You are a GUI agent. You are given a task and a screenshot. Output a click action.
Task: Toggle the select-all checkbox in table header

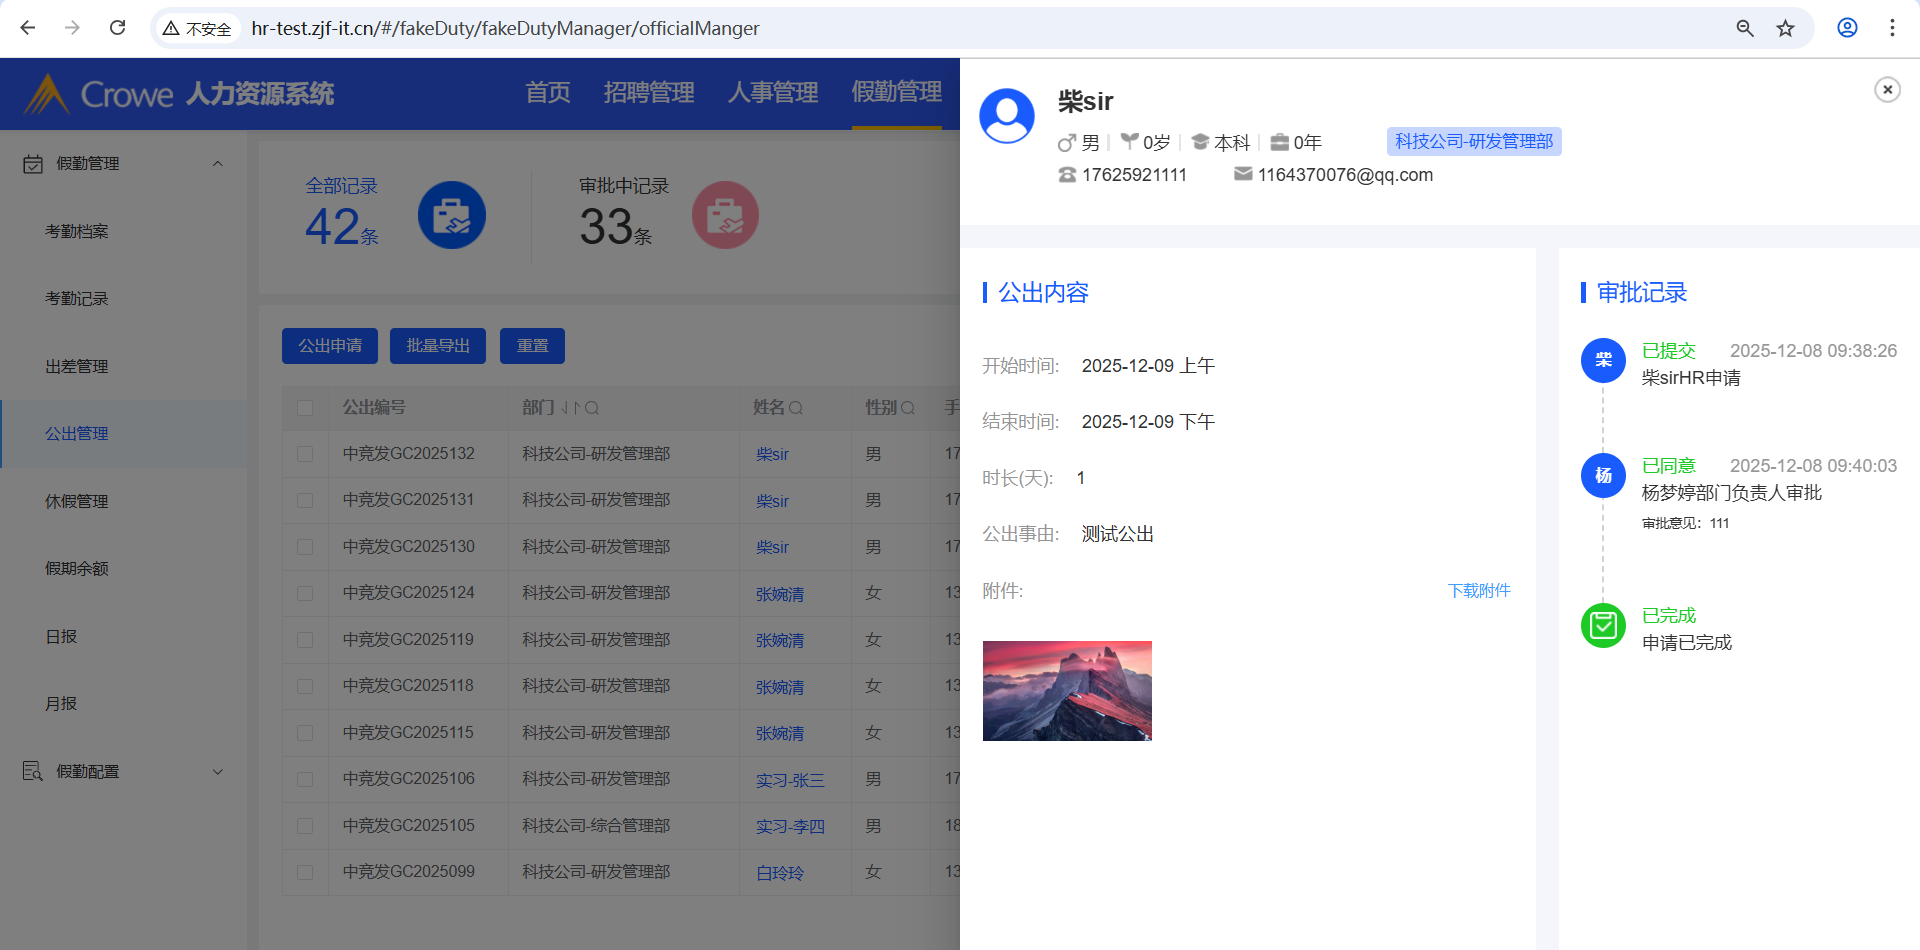pyautogui.click(x=305, y=408)
